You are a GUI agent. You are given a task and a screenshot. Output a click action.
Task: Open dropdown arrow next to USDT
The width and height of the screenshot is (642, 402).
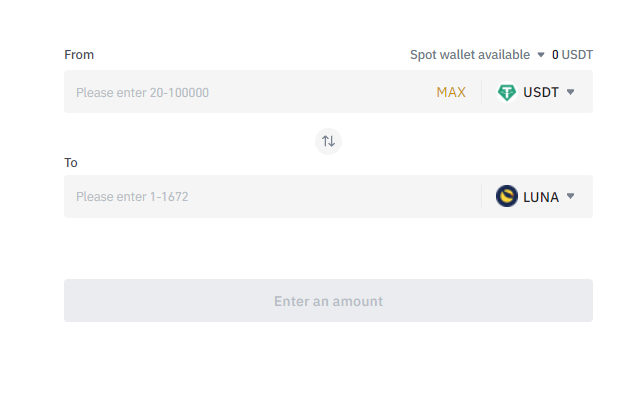(570, 92)
